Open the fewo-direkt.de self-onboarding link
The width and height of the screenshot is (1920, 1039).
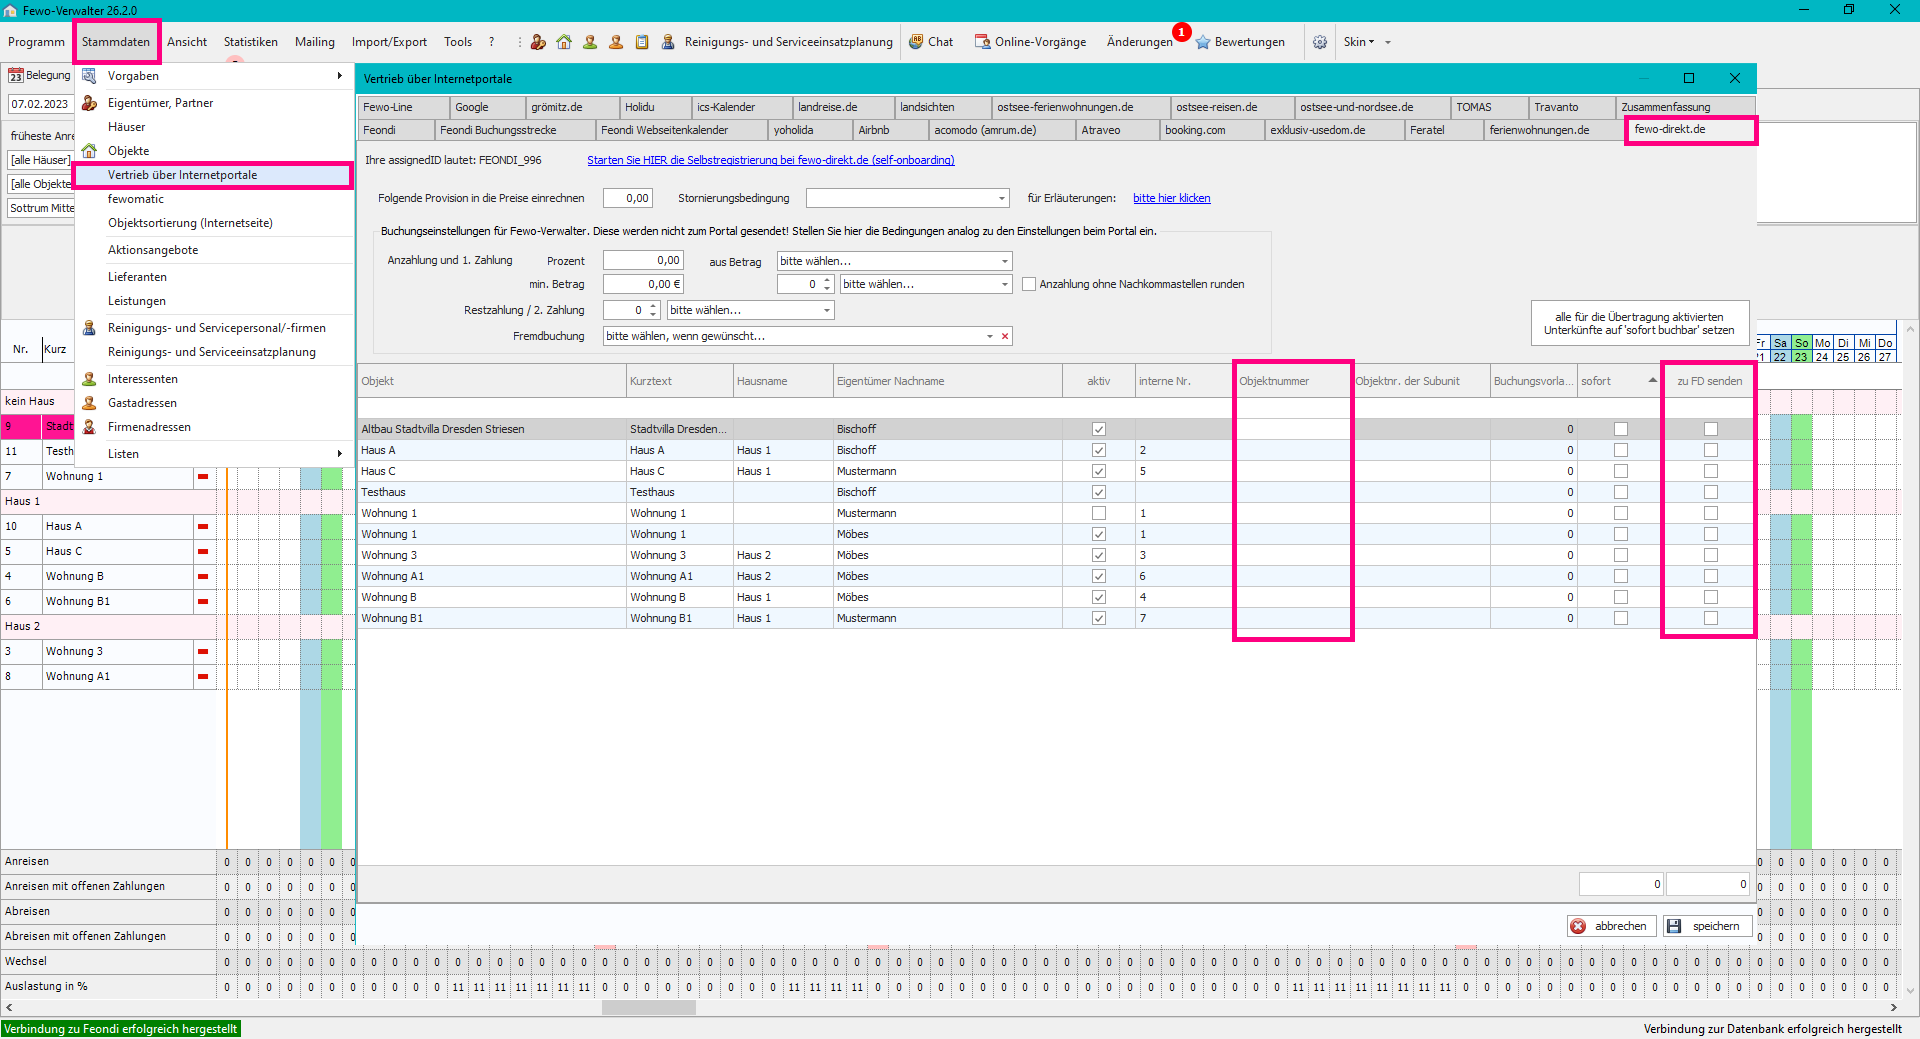tap(770, 160)
